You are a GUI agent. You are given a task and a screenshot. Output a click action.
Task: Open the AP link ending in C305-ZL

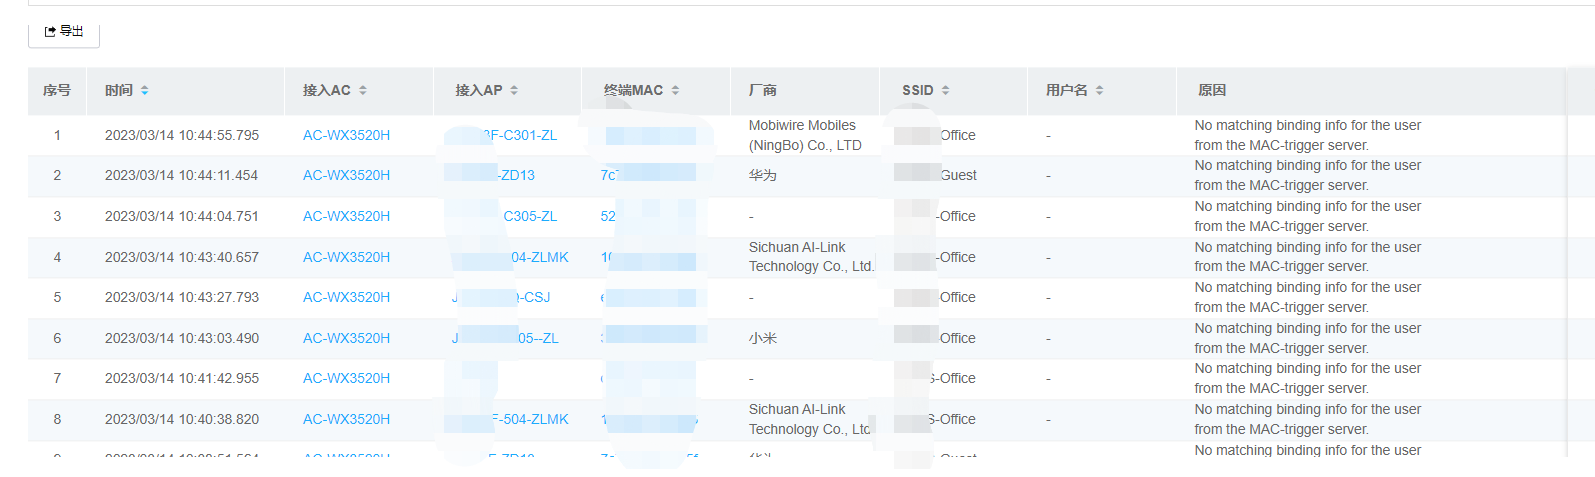[x=530, y=216]
